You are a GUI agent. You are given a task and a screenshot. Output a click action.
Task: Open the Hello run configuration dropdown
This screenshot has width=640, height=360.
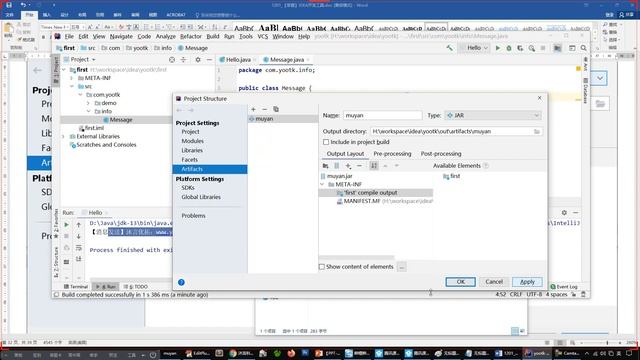[x=475, y=48]
